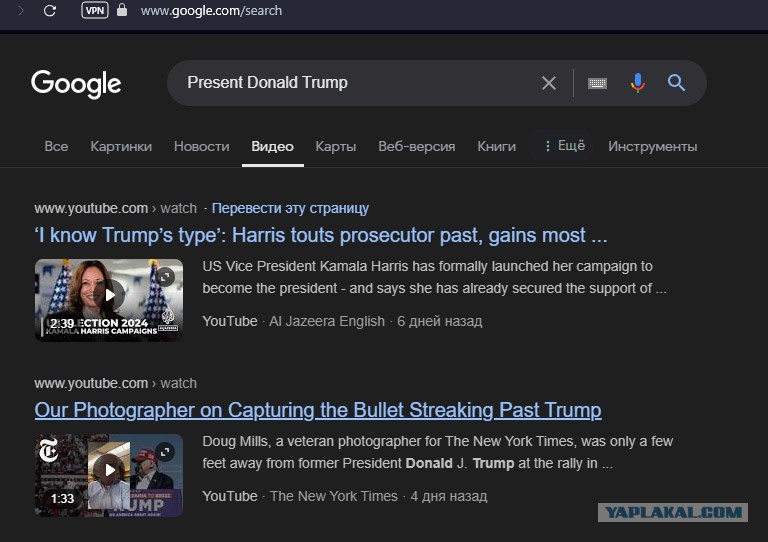Go to Google homepage via logo
Image resolution: width=768 pixels, height=542 pixels.
point(76,83)
